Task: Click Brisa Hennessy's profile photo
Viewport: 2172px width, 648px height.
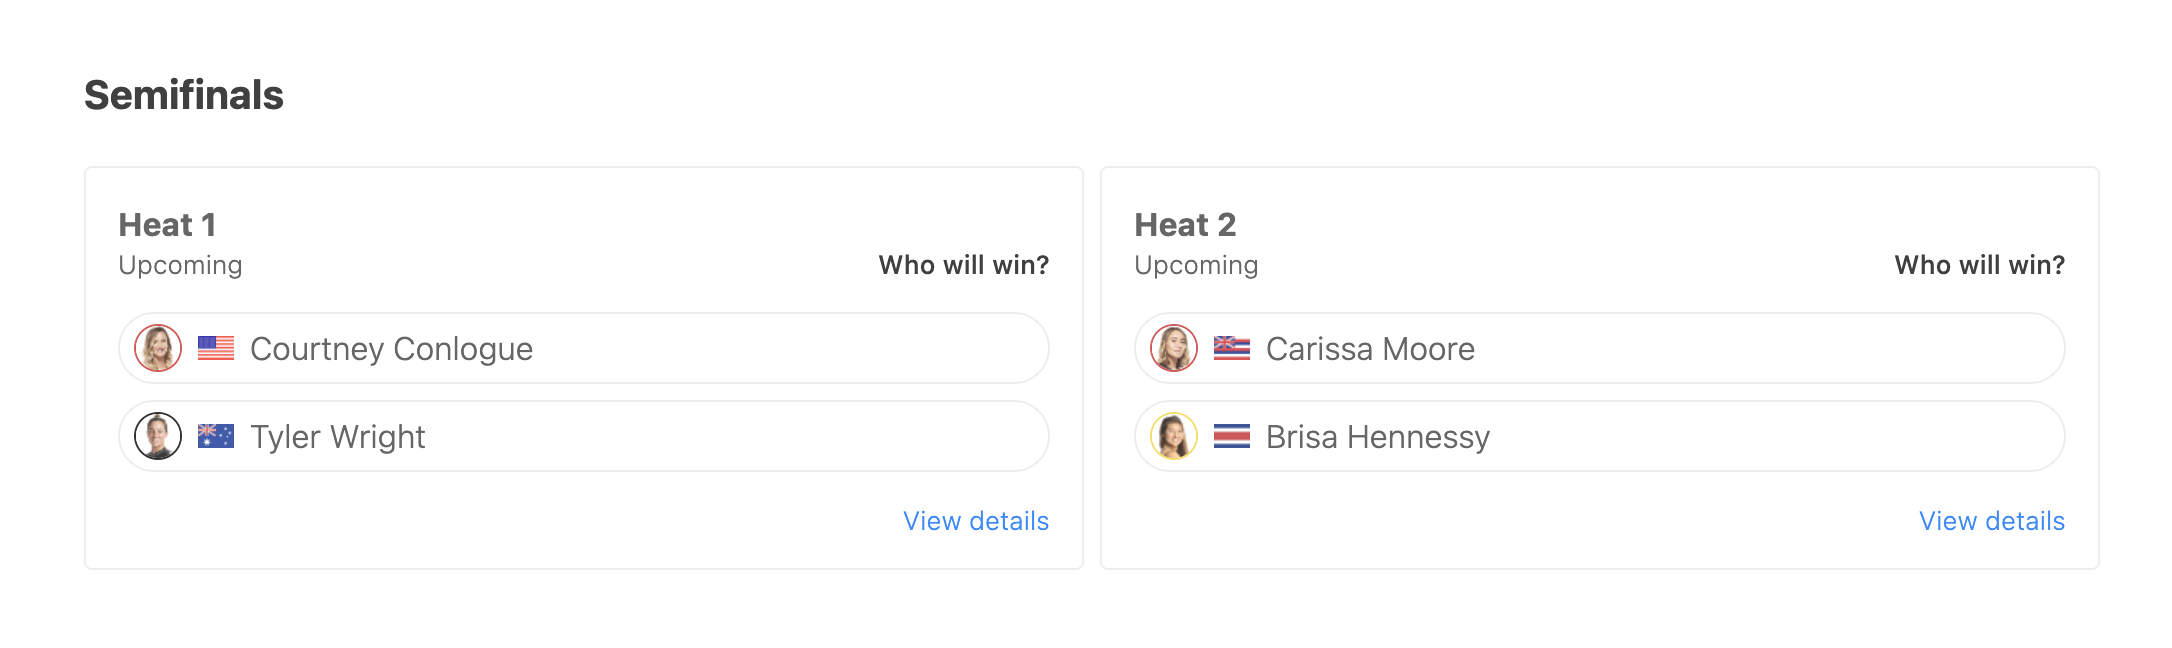Action: pyautogui.click(x=1174, y=436)
